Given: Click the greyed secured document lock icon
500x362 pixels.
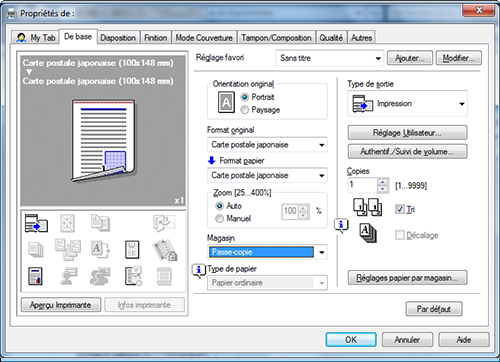Looking at the screenshot, I should pos(165,250).
